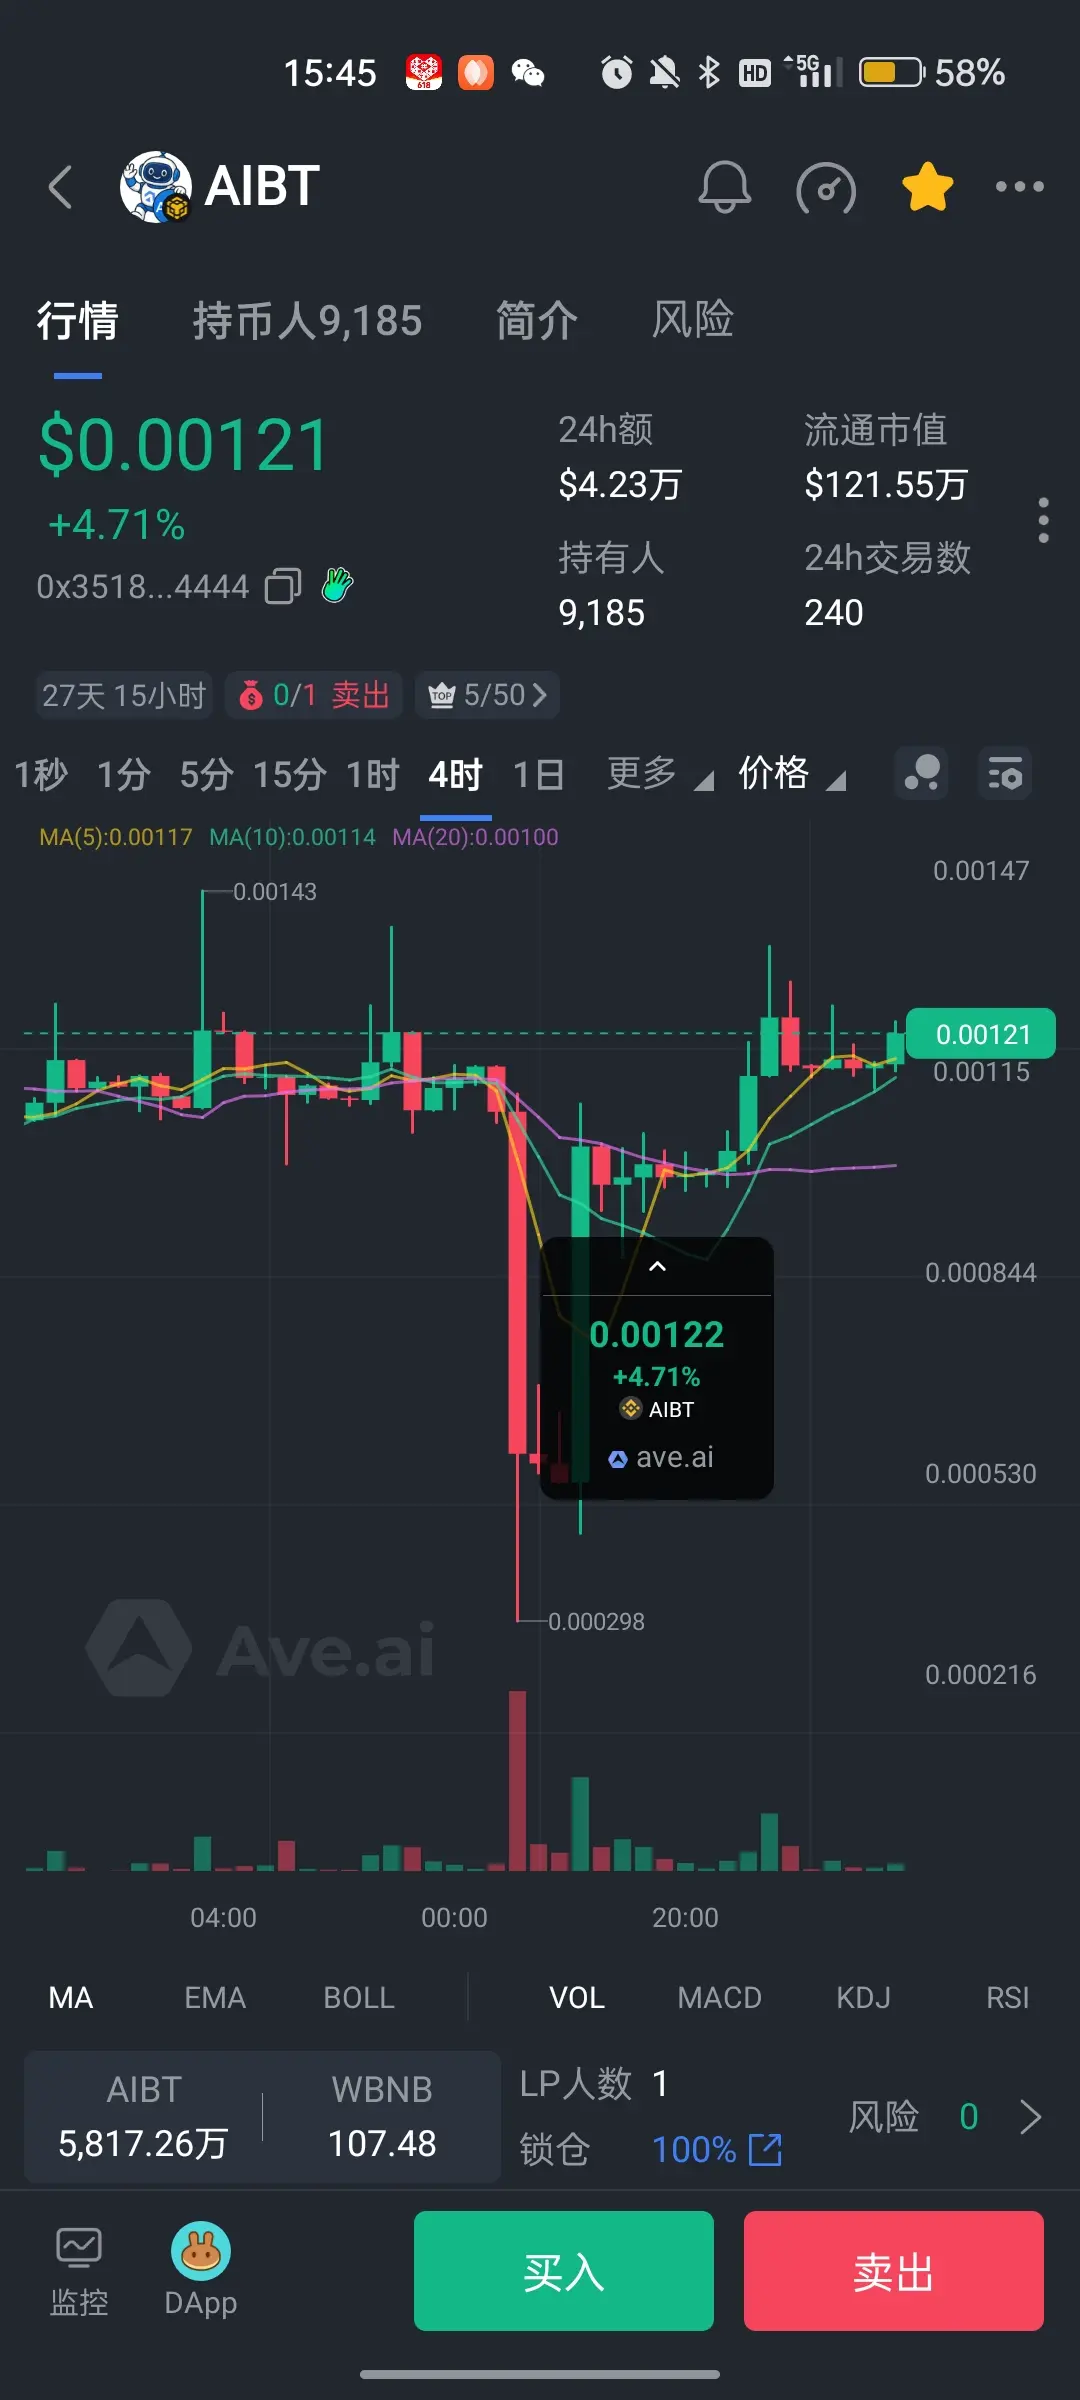Toggle the BOLL overlay indicator

point(359,1998)
